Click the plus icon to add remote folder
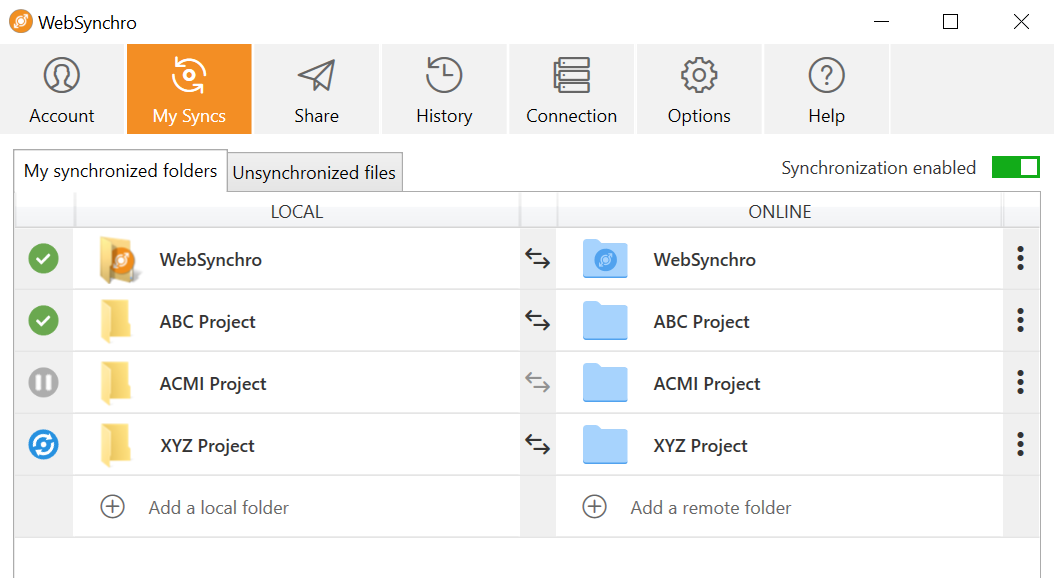This screenshot has height=578, width=1054. [x=594, y=507]
